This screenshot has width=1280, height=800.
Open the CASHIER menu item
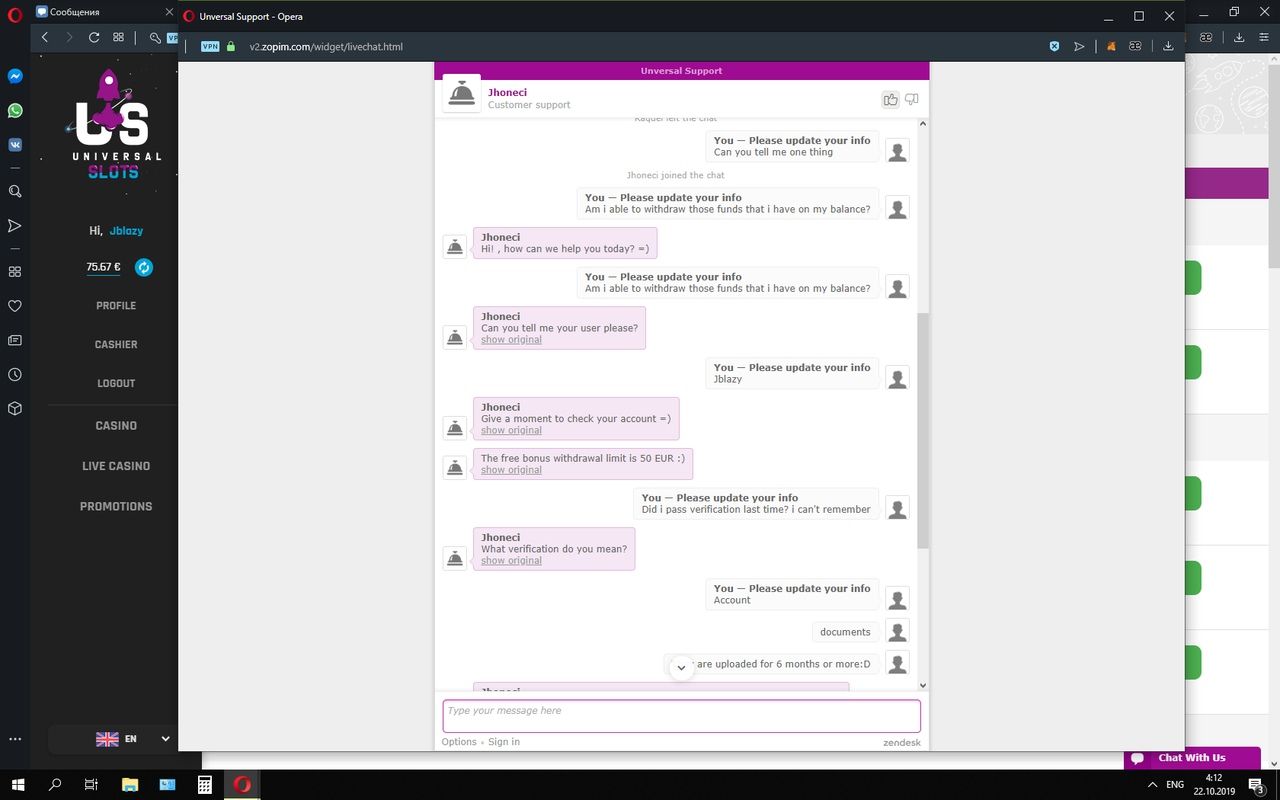[116, 345]
